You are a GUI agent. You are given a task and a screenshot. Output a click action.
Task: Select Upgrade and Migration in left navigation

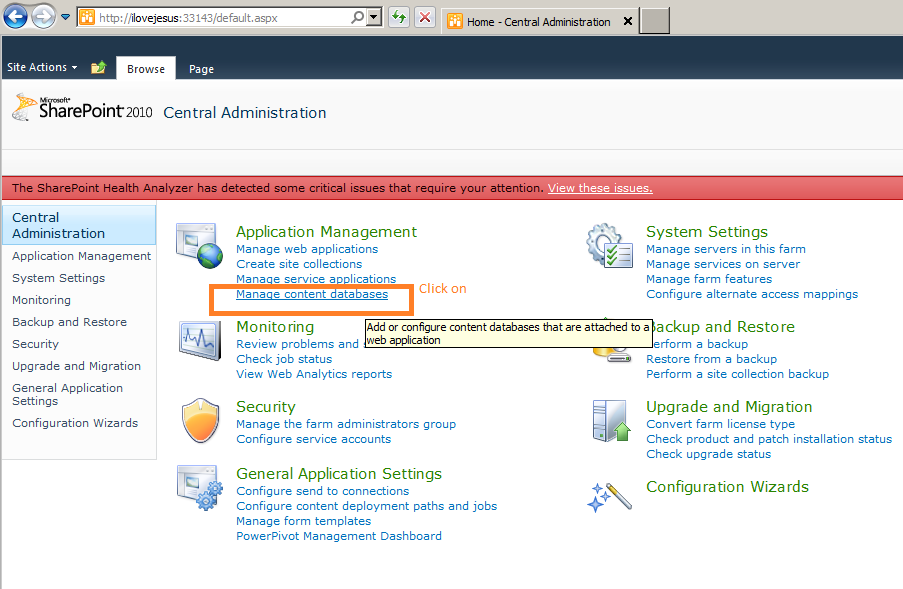click(x=76, y=366)
